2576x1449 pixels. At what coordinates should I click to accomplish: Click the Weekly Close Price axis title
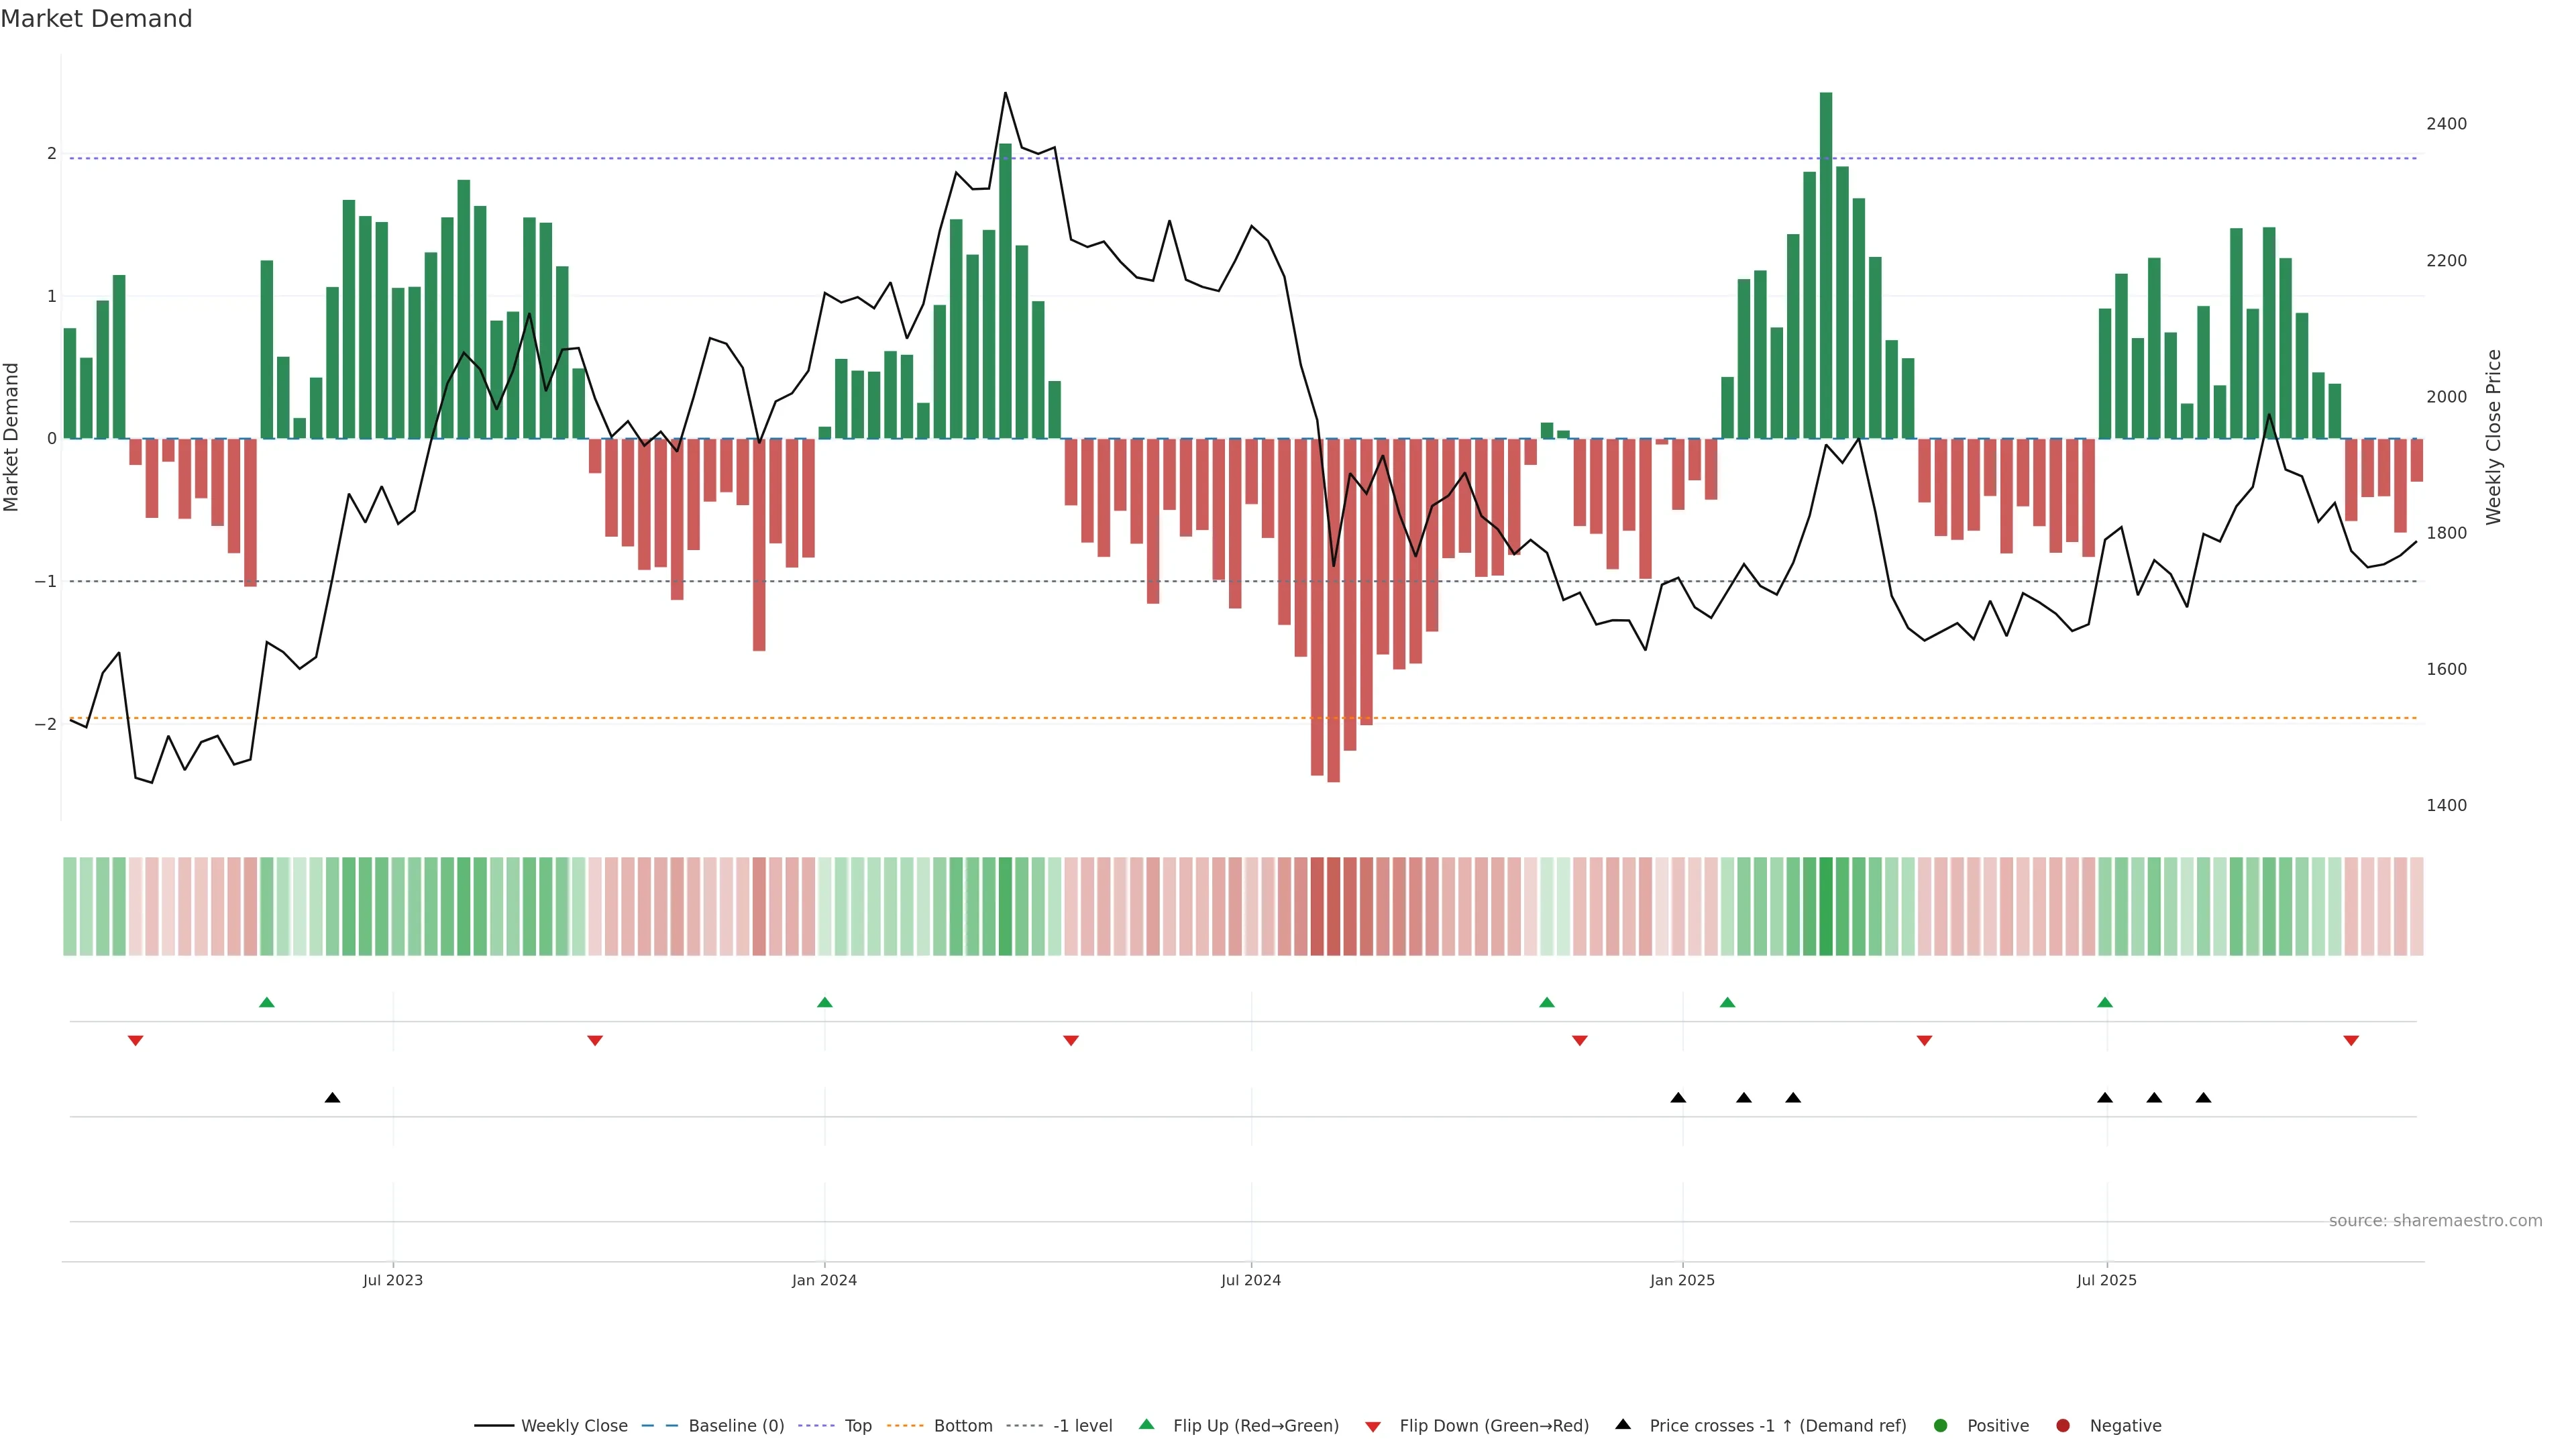coord(2493,437)
